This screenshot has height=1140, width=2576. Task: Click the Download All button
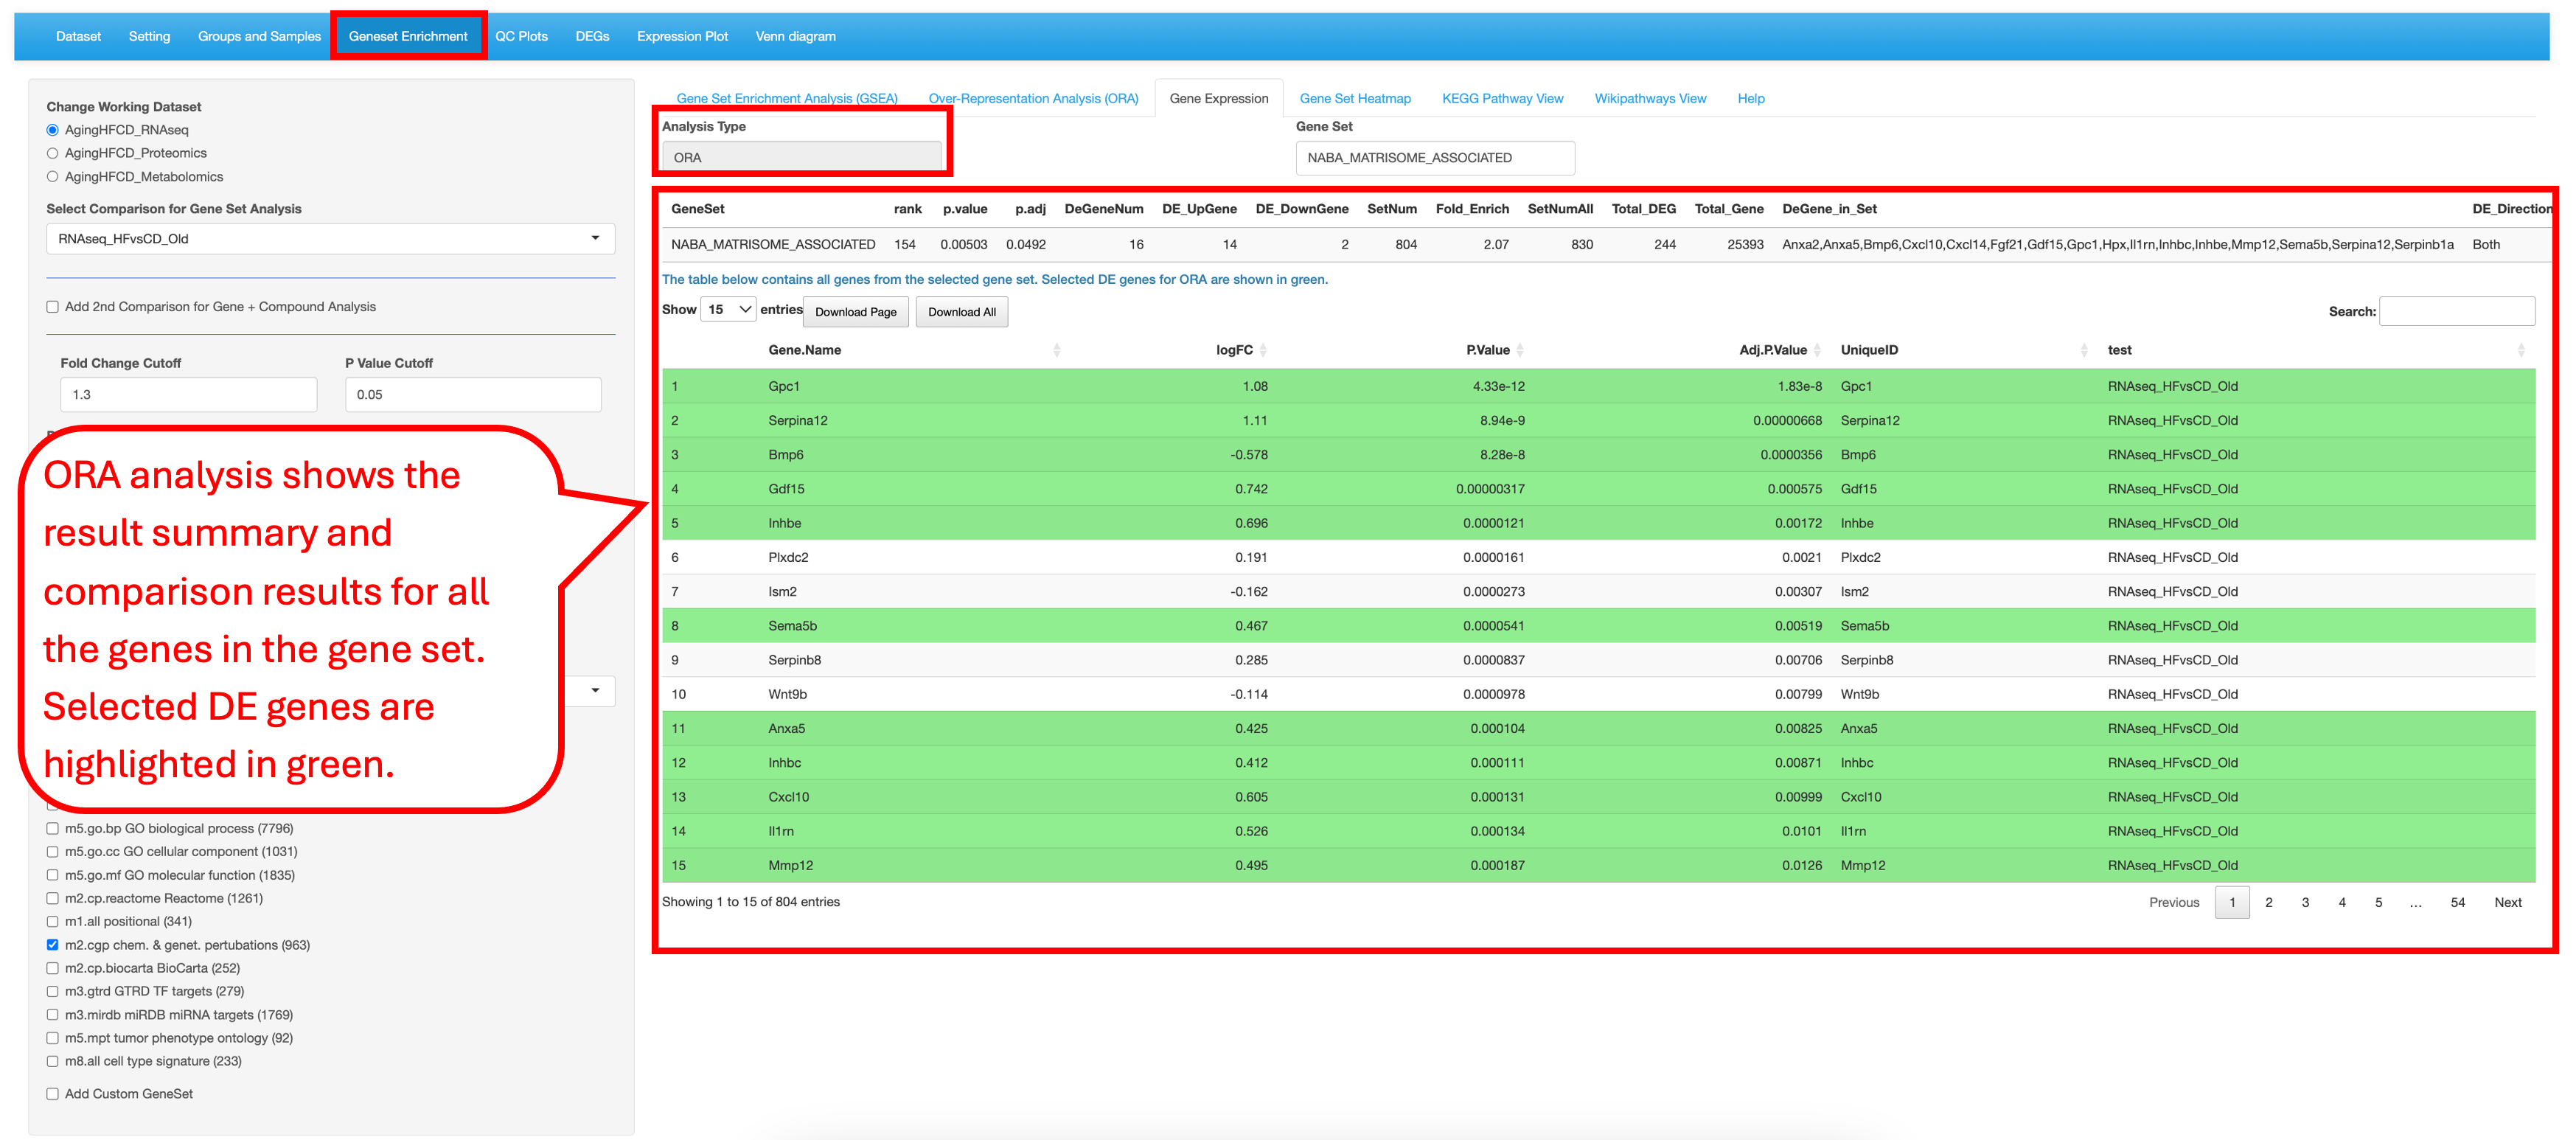961,312
